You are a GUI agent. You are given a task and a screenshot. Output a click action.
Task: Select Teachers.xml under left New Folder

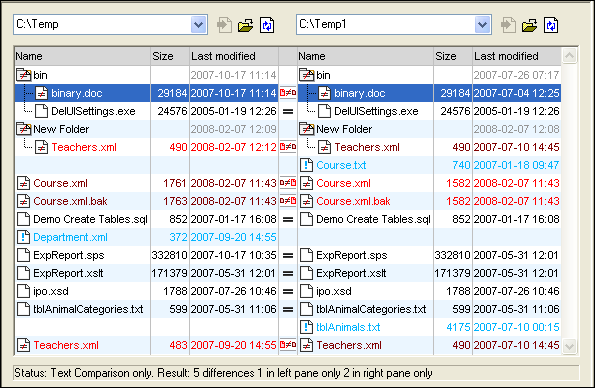click(x=84, y=147)
